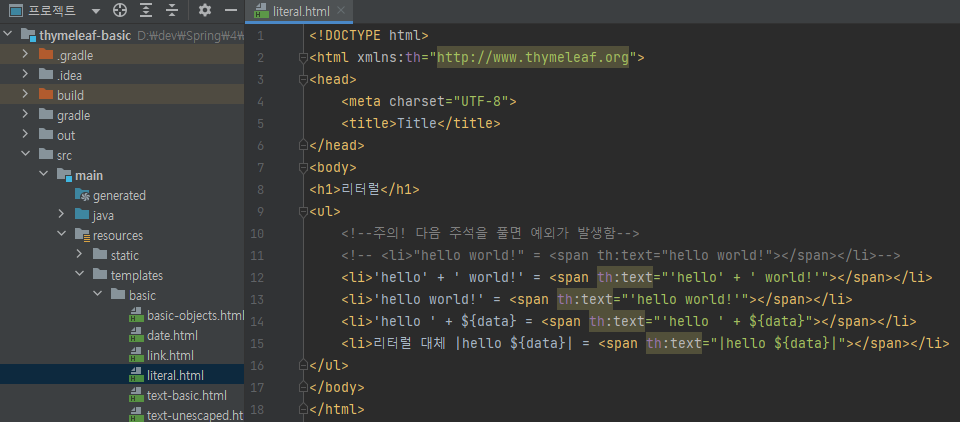Select the build orange folder icon
The image size is (960, 422).
pyautogui.click(x=46, y=95)
